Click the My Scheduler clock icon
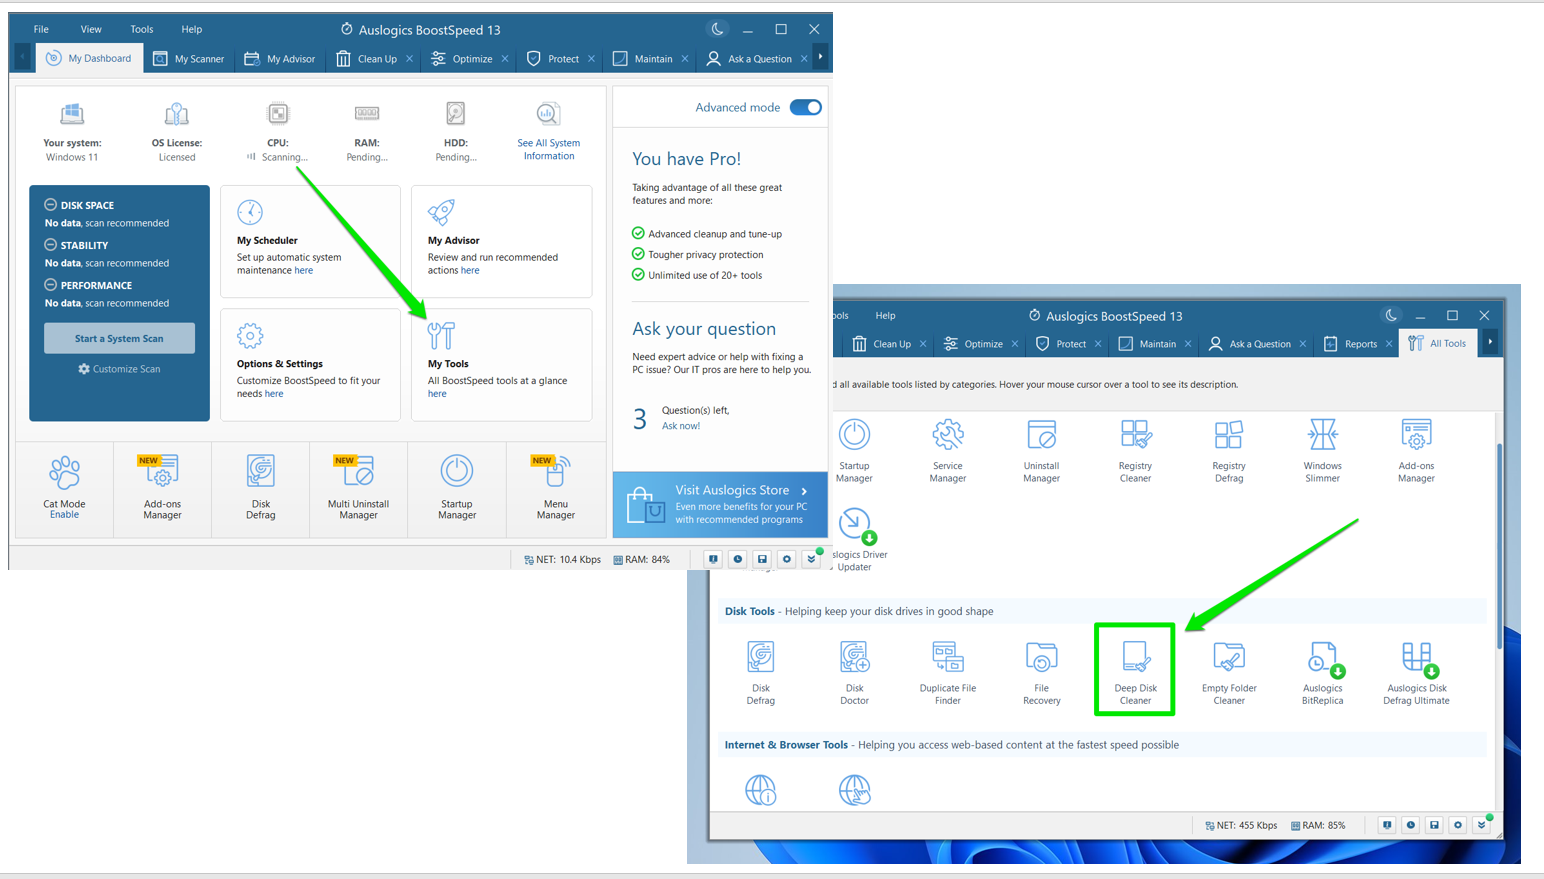 (250, 212)
